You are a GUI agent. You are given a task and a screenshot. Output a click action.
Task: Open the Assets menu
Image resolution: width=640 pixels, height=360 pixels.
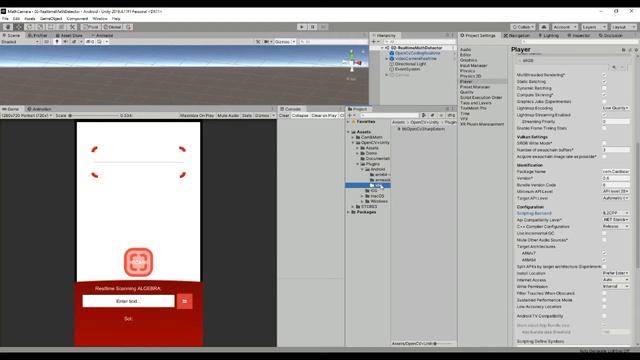30,19
